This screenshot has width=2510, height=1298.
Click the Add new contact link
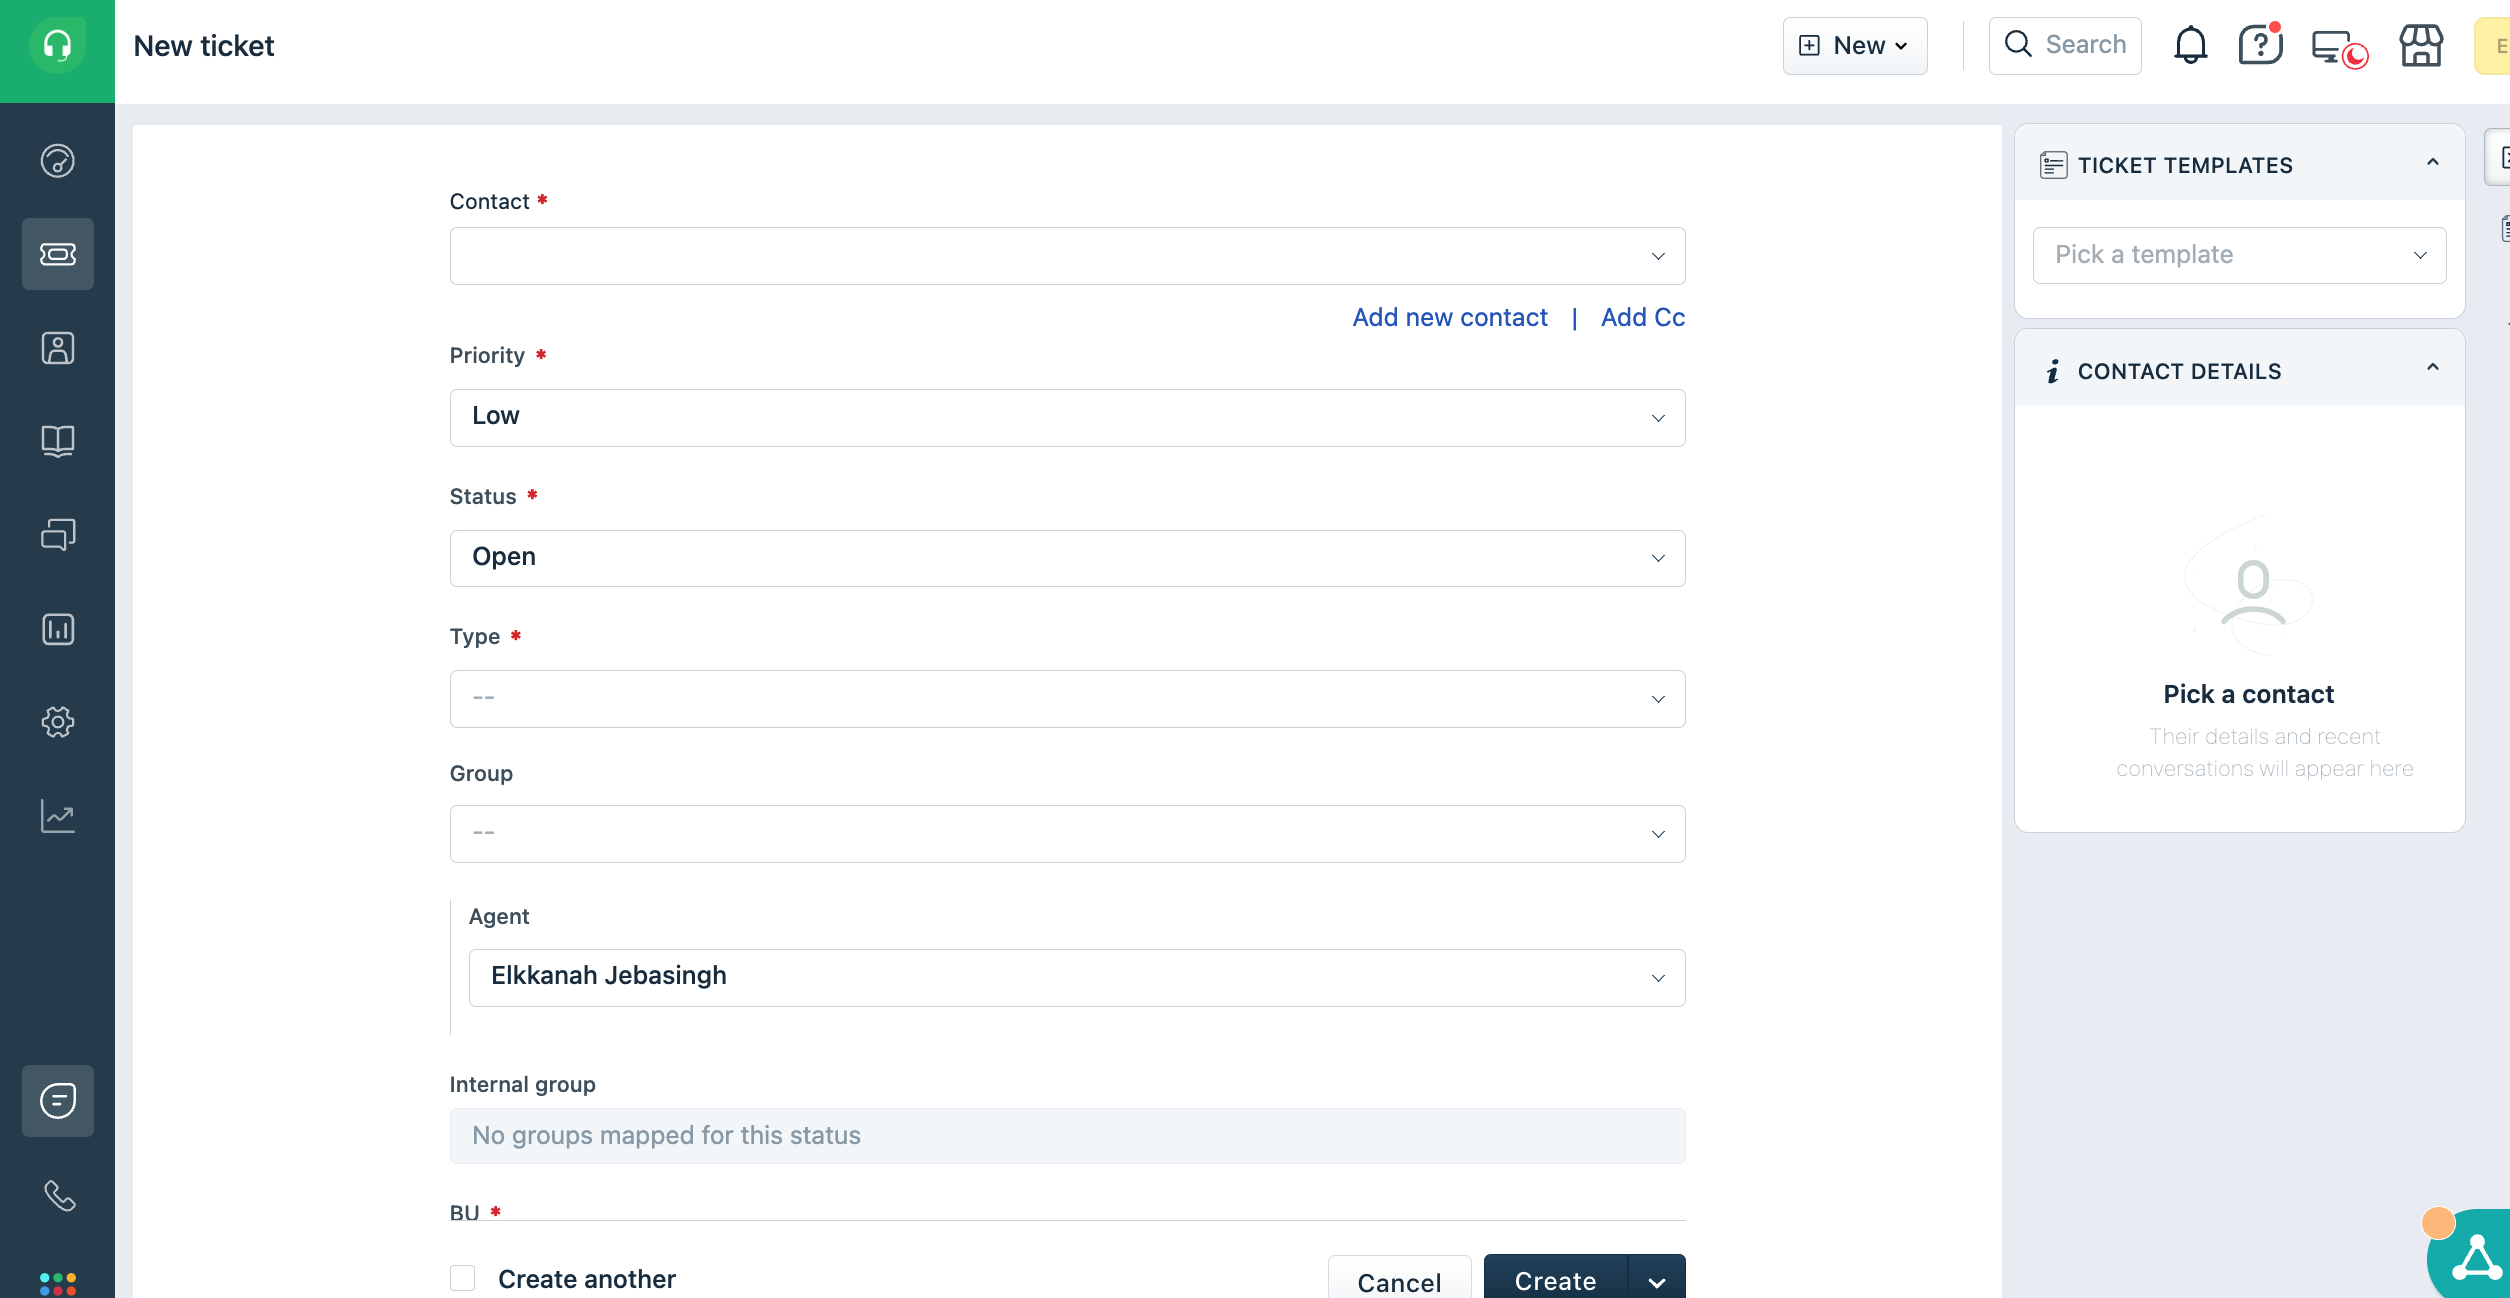pyautogui.click(x=1449, y=317)
